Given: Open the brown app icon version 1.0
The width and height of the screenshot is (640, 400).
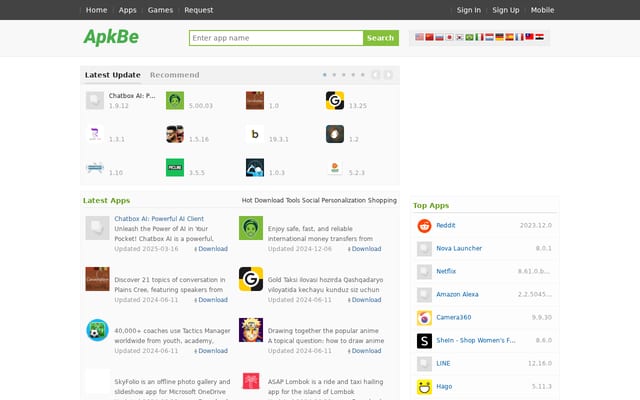Looking at the screenshot, I should [x=255, y=100].
